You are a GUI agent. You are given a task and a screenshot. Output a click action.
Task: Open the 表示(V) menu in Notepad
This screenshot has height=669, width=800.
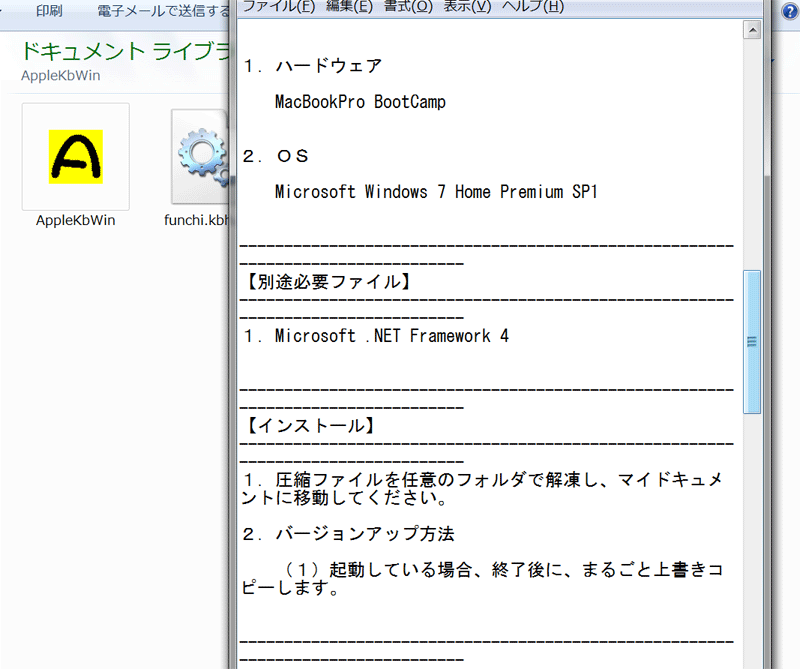click(467, 7)
